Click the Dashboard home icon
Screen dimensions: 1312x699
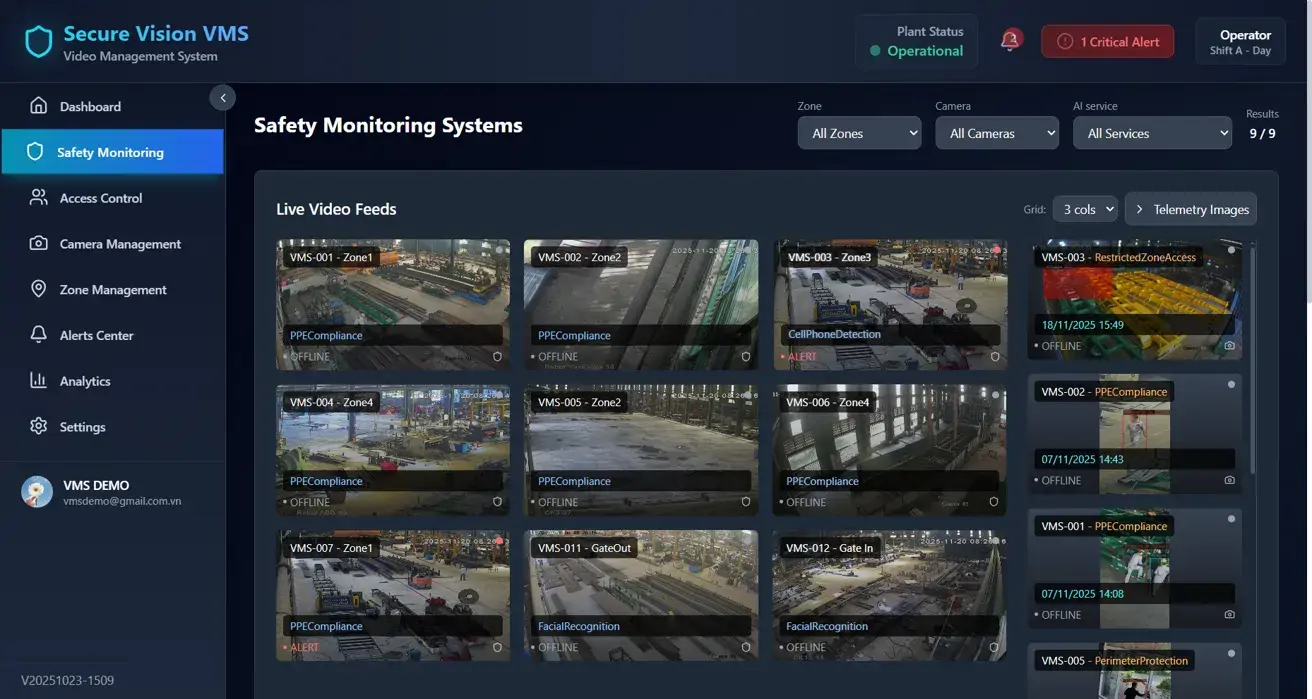pos(39,106)
